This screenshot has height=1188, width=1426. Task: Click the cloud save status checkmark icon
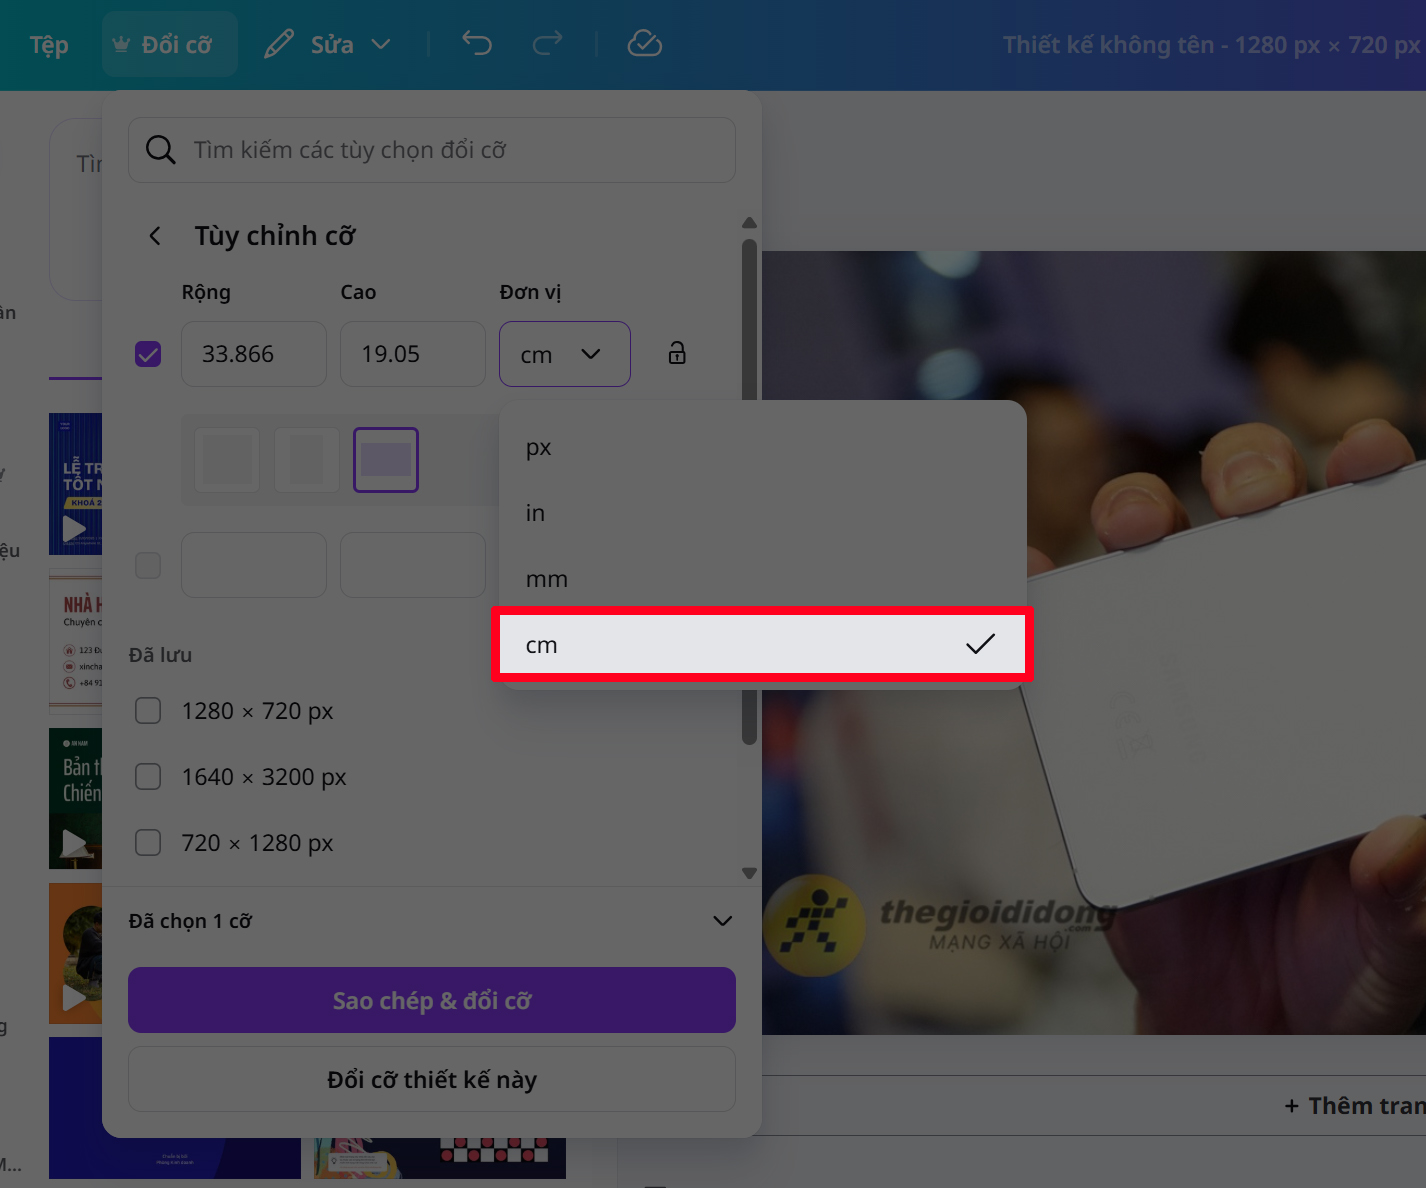[644, 43]
